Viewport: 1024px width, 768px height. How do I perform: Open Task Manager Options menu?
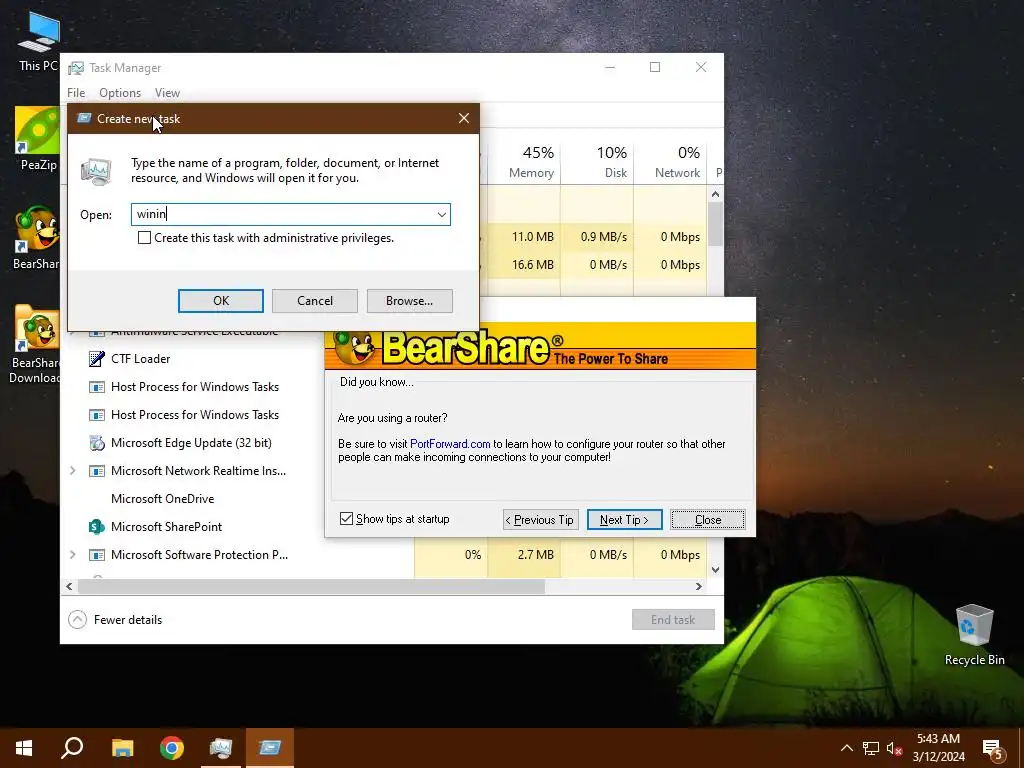click(120, 93)
